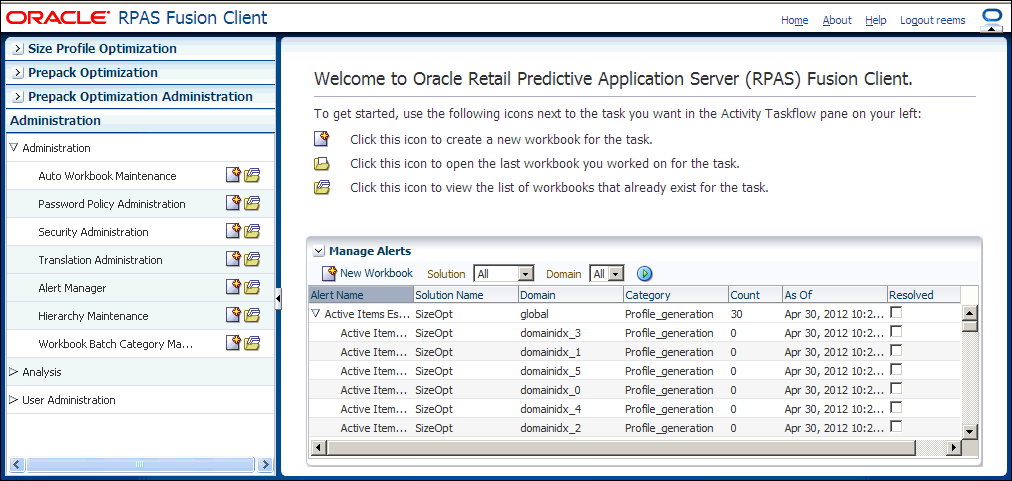Click taskflow pane scroll left arrow

pos(17,464)
